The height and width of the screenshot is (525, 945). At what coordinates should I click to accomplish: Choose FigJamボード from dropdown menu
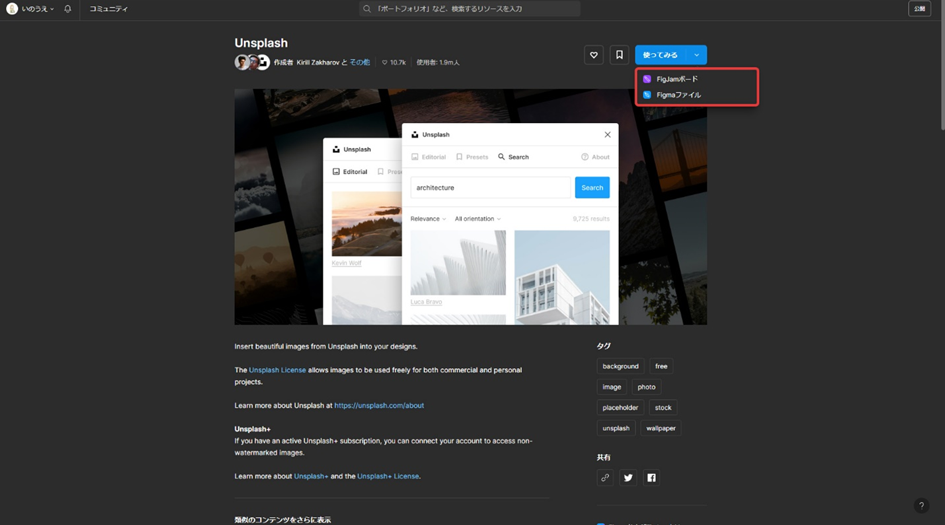tap(697, 79)
